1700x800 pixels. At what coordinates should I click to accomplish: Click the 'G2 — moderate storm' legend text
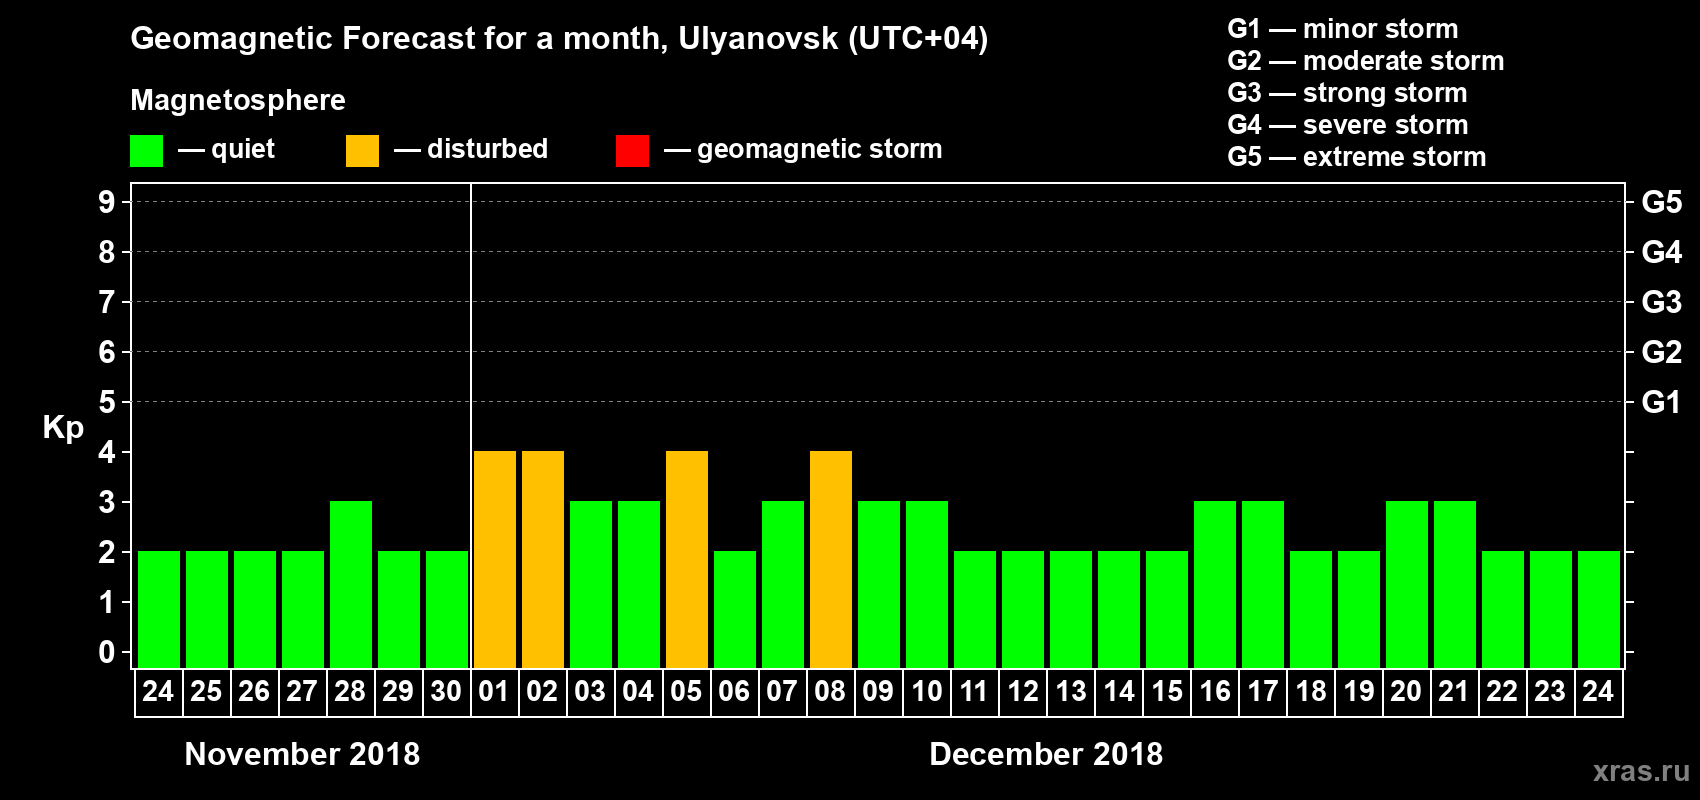pyautogui.click(x=1366, y=61)
